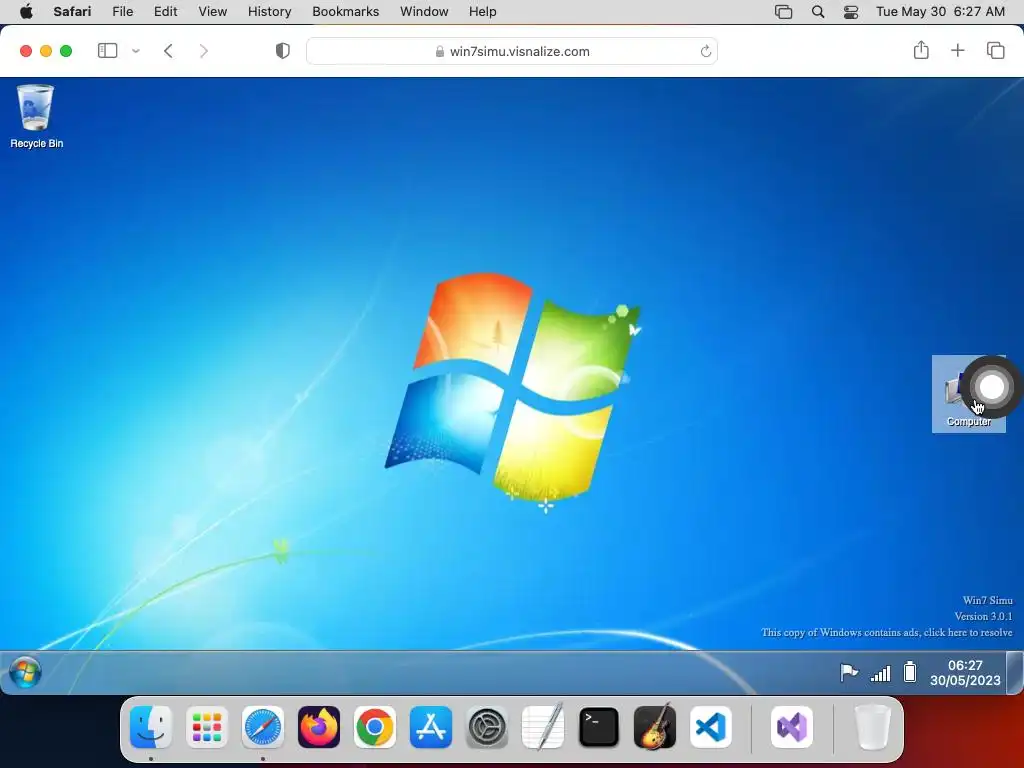Open Control Center
1024x768 pixels.
[850, 12]
